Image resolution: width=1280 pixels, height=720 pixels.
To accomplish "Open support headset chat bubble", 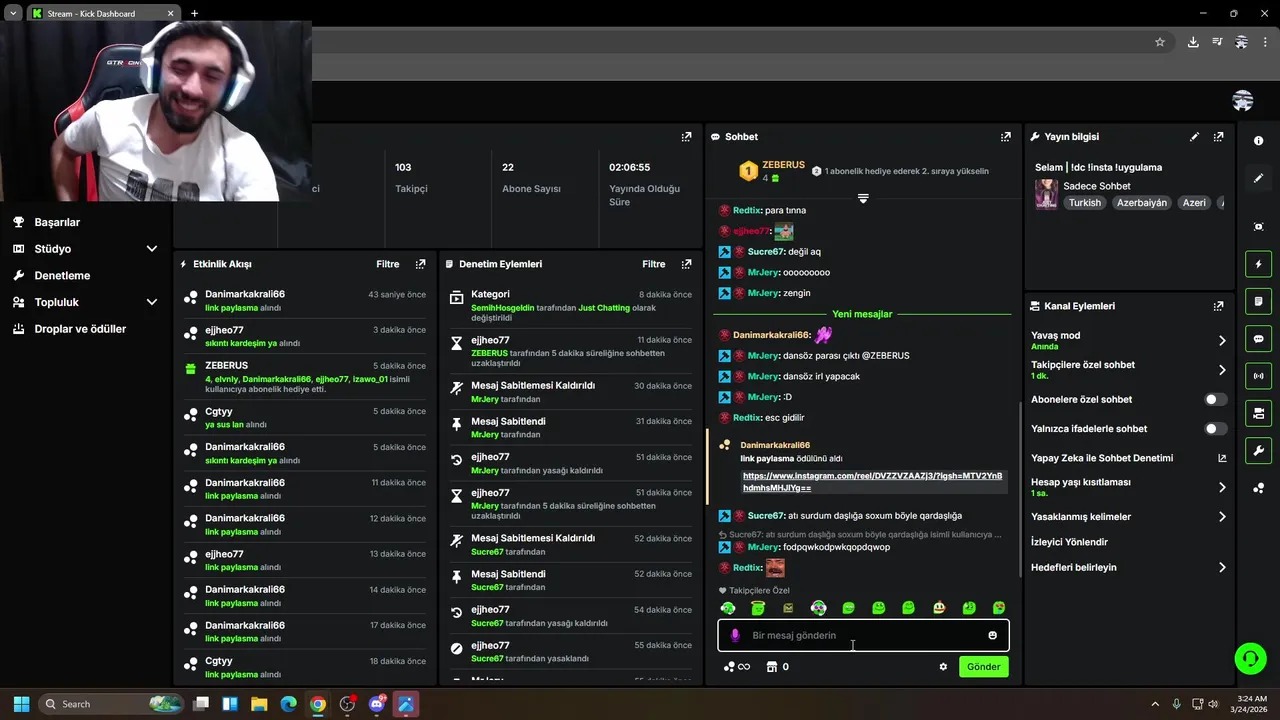I will click(1250, 658).
